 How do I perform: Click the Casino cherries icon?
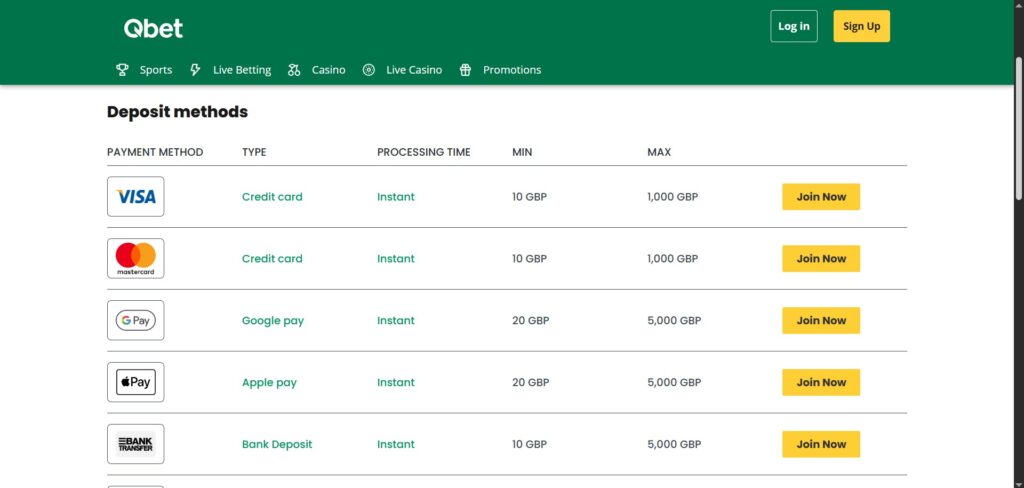point(294,70)
